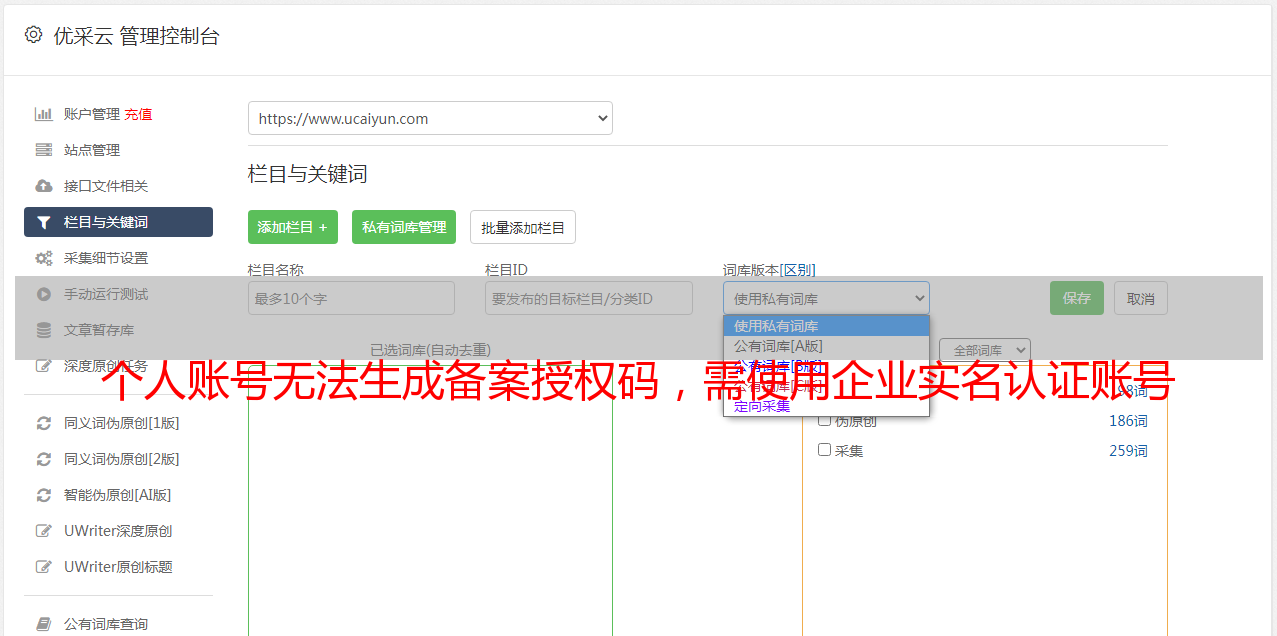Screen dimensions: 1277x636
Task: Click the 取消 button
Action: coord(1141,298)
